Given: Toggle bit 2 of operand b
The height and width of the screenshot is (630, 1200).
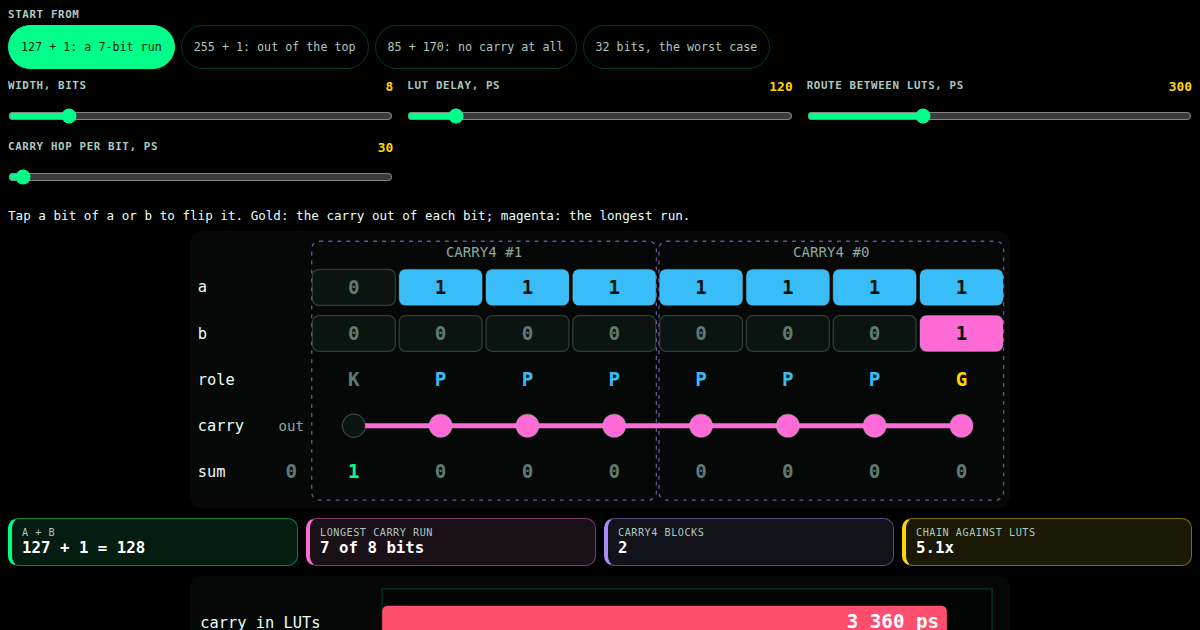Looking at the screenshot, I should coord(788,333).
